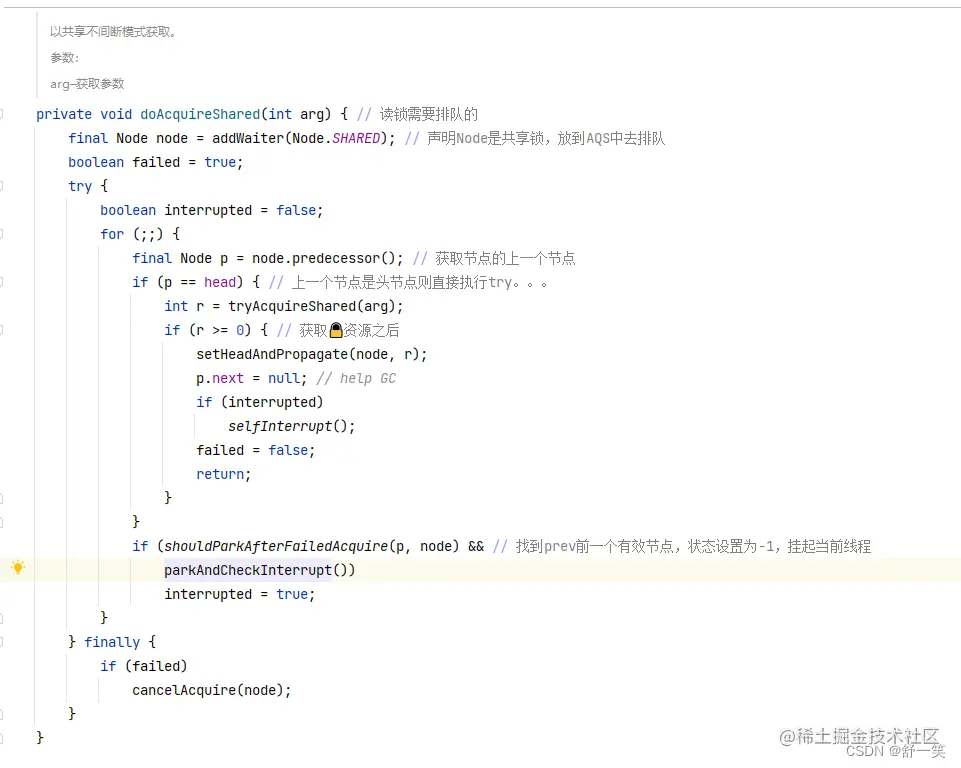Click the purple head field reference

pyautogui.click(x=219, y=282)
